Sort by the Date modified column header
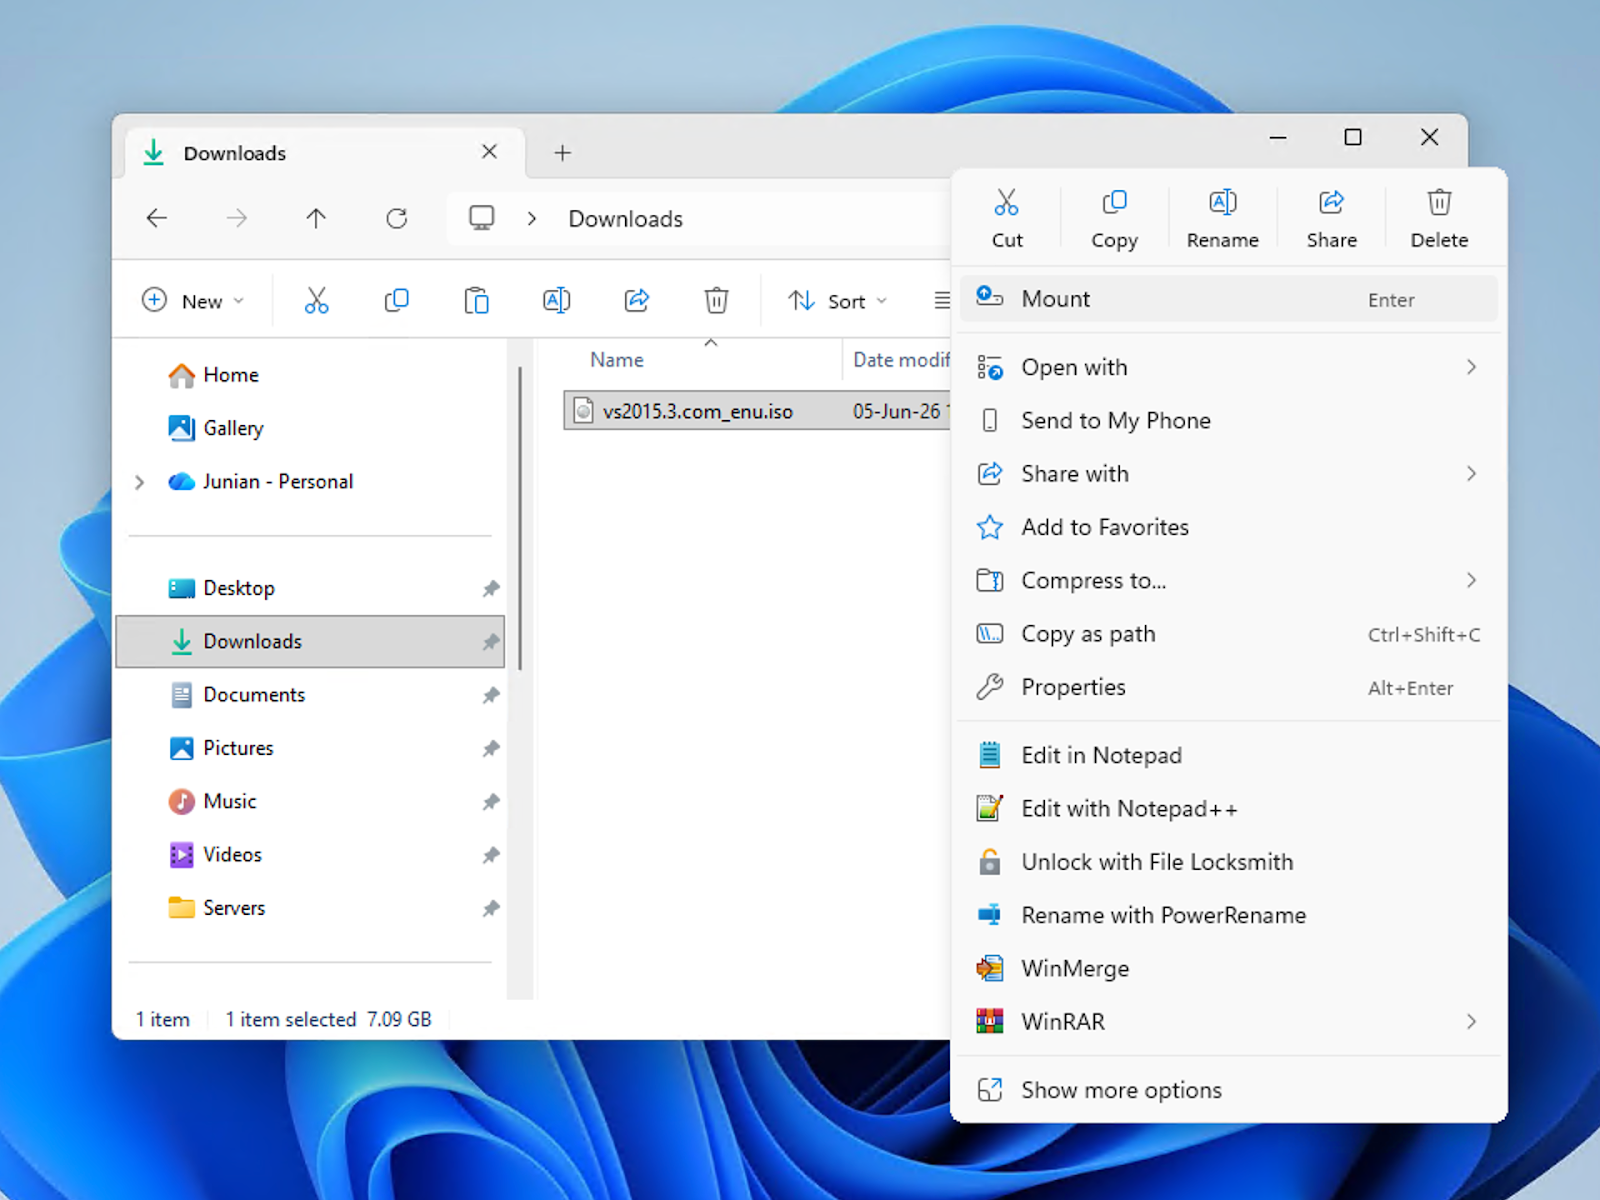The height and width of the screenshot is (1200, 1600). [901, 360]
